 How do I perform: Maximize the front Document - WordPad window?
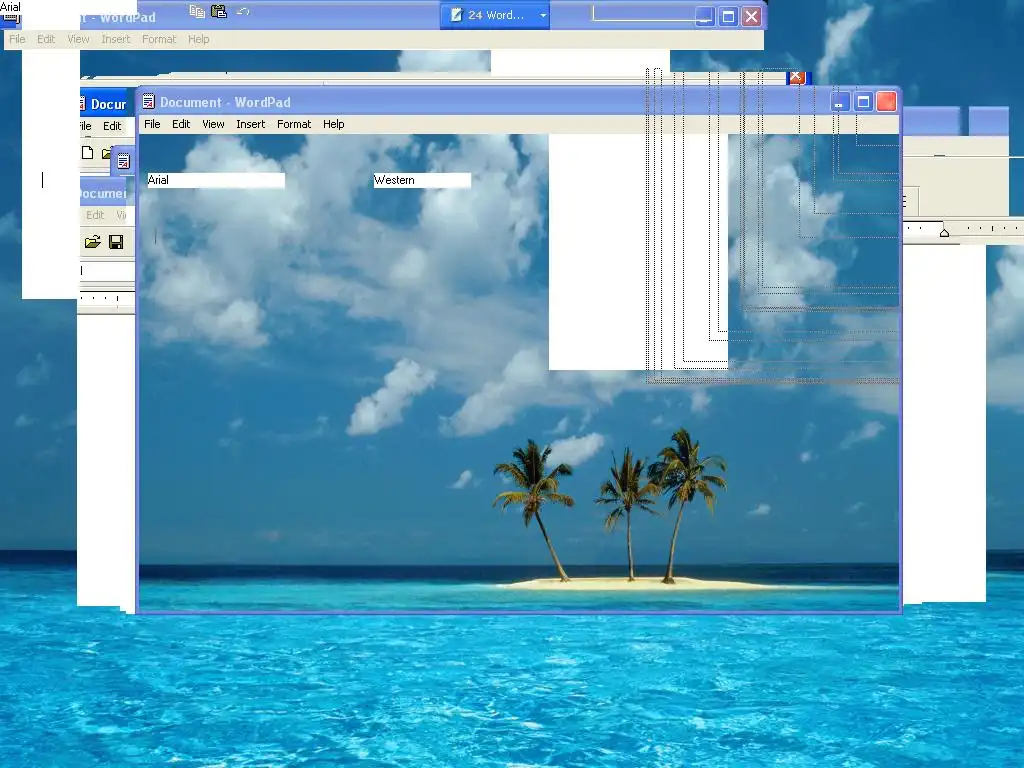863,102
